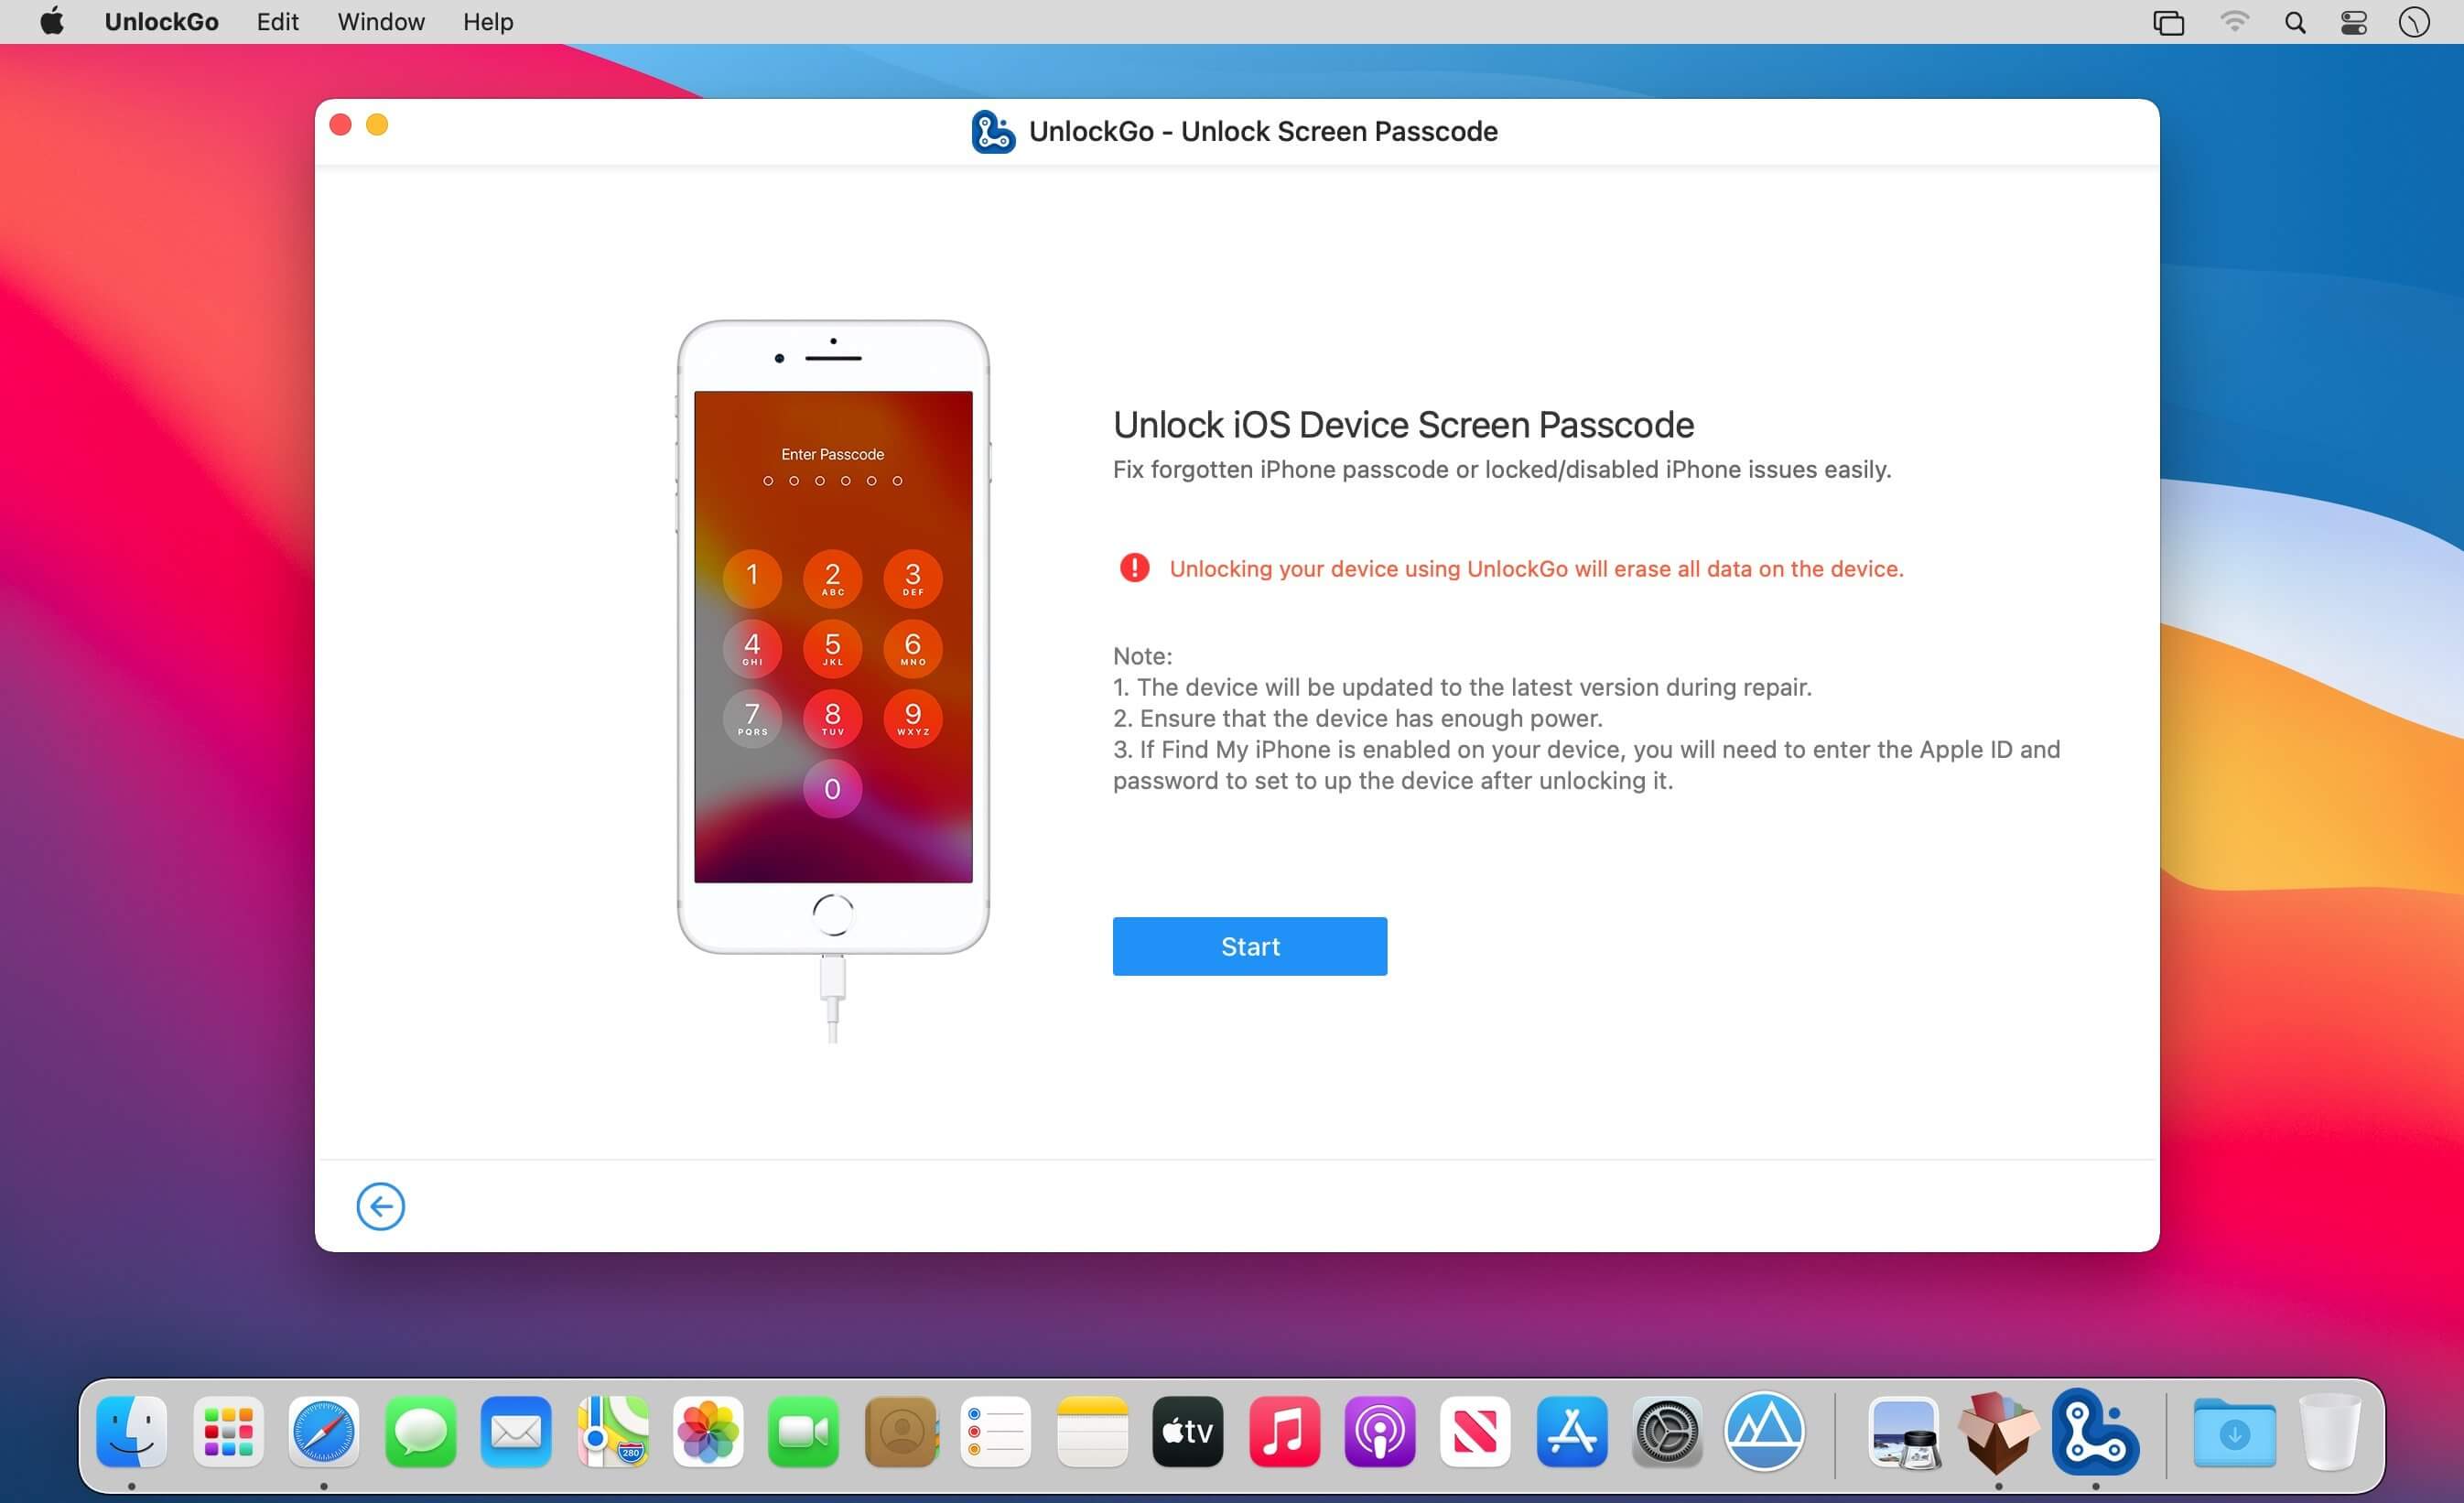
Task: Open the Help menu
Action: tap(487, 22)
